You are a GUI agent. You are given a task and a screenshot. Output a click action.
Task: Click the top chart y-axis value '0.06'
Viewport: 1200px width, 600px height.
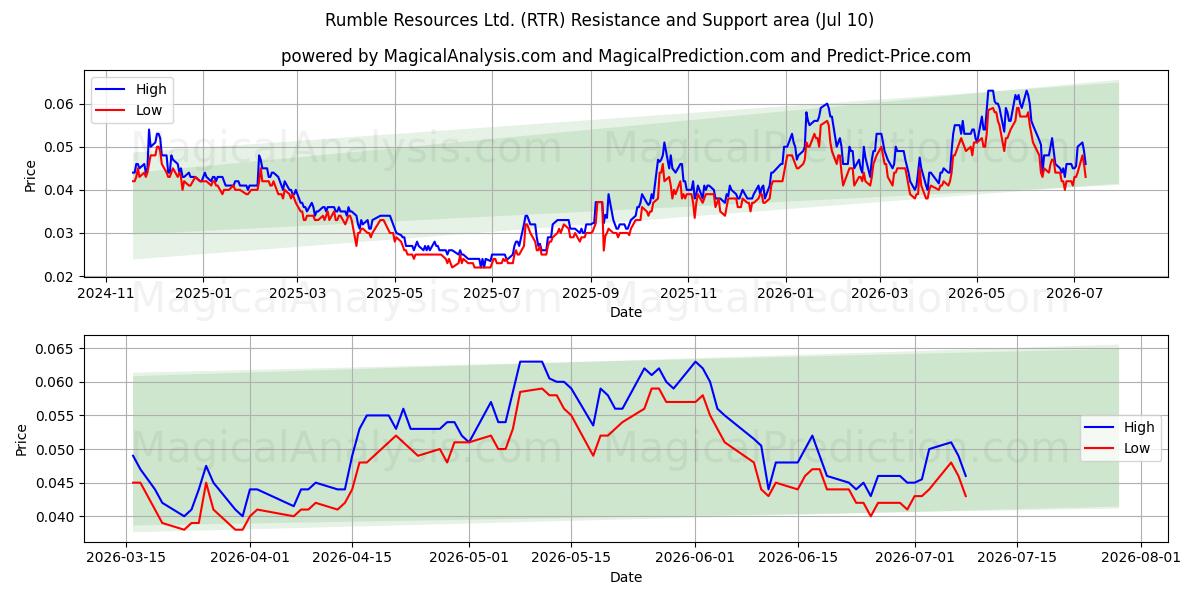click(x=60, y=104)
